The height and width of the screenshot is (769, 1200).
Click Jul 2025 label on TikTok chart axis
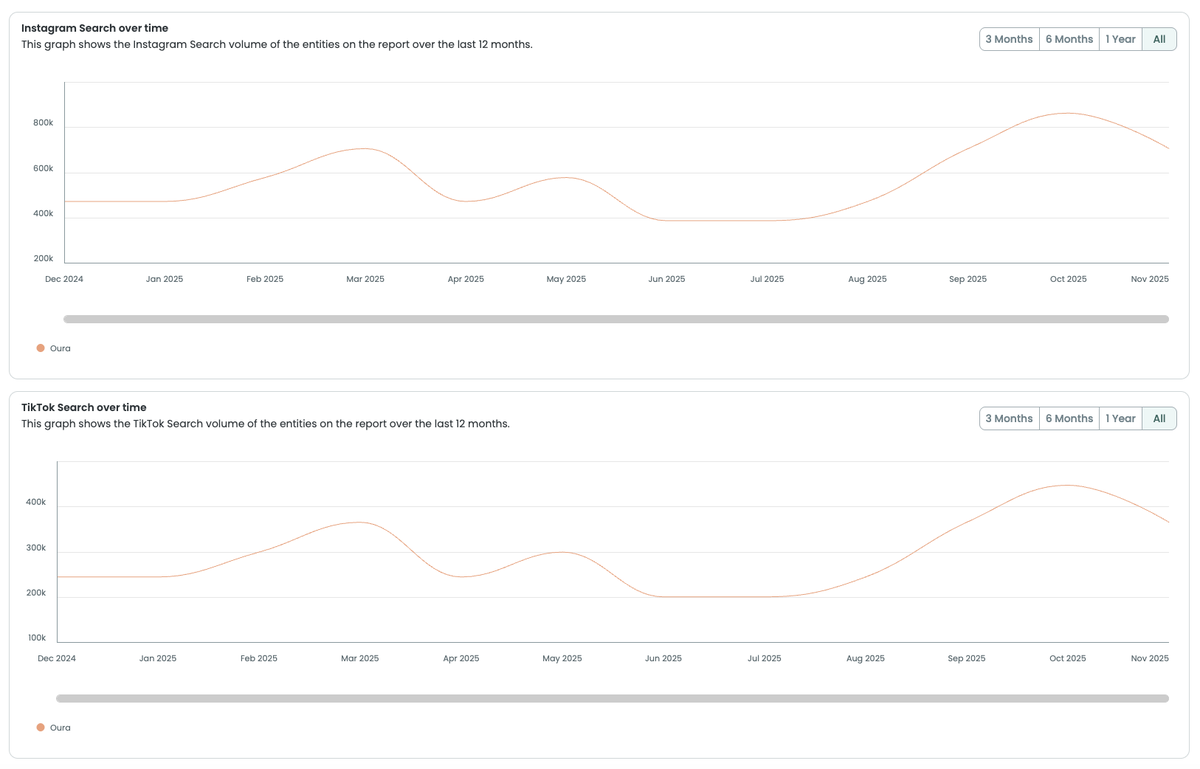[x=764, y=658]
